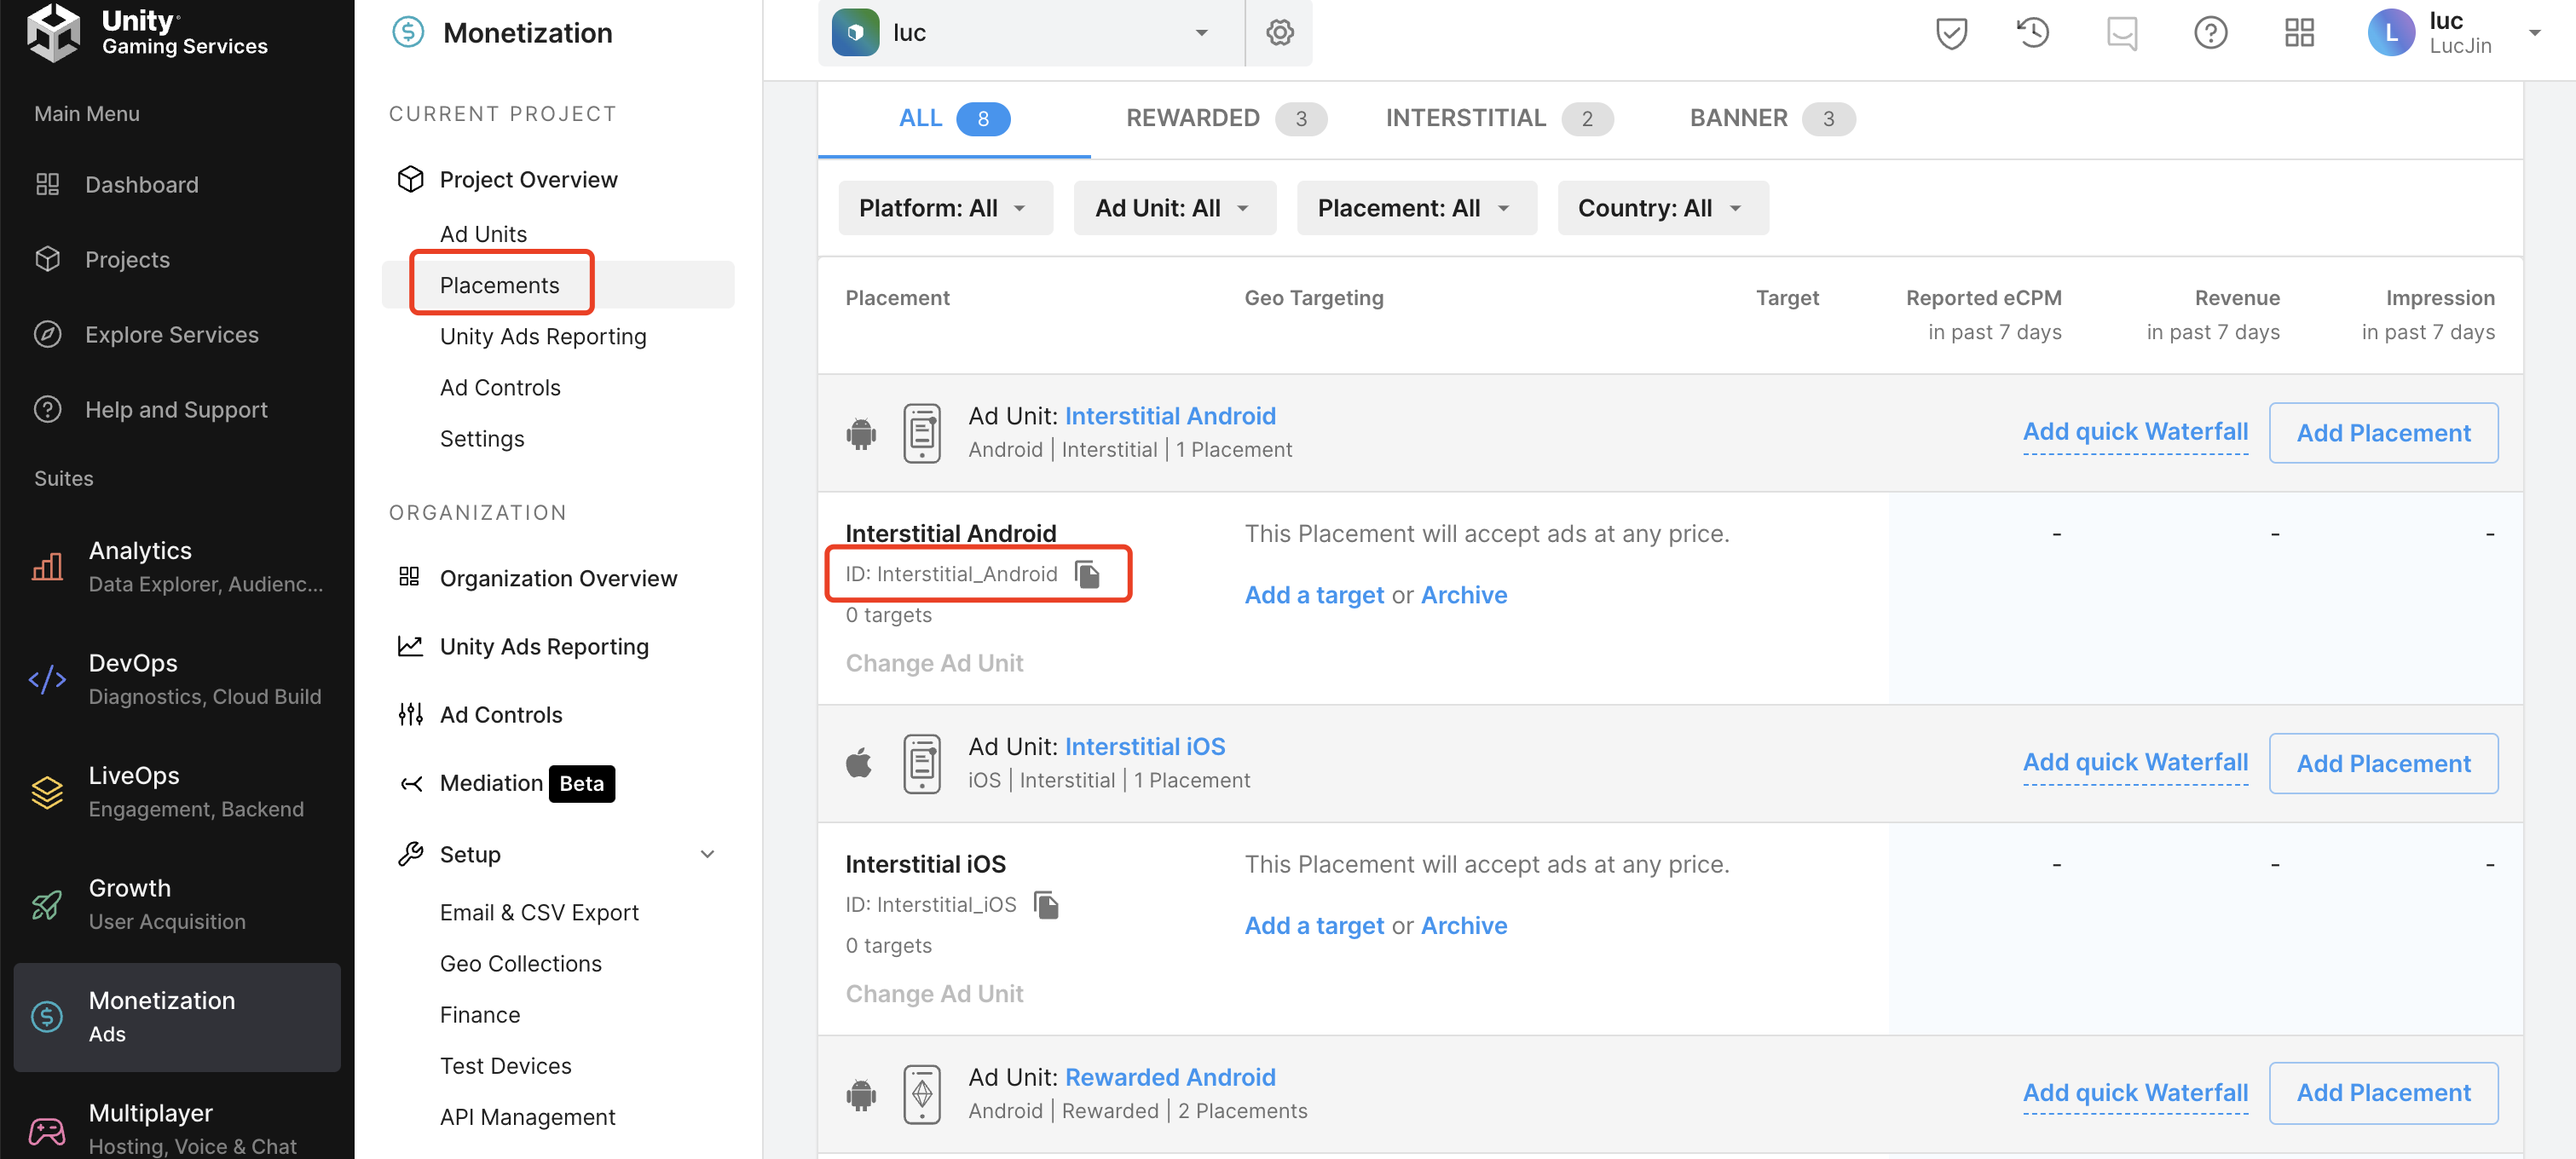
Task: Open the Placement: All filter dropdown
Action: [1416, 207]
